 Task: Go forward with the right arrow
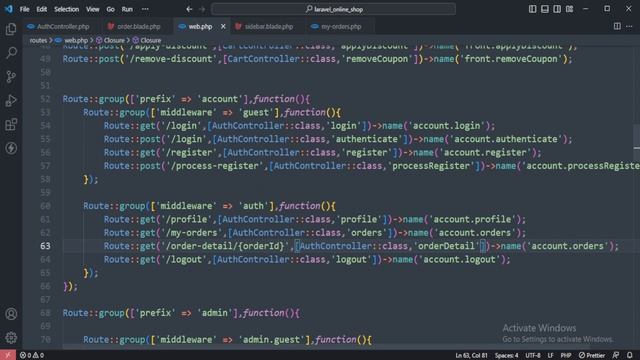pyautogui.click(x=202, y=9)
